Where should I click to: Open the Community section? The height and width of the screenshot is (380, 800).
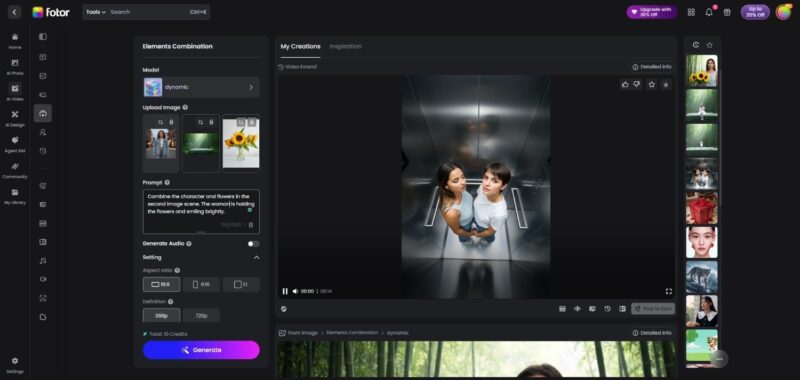(x=15, y=170)
